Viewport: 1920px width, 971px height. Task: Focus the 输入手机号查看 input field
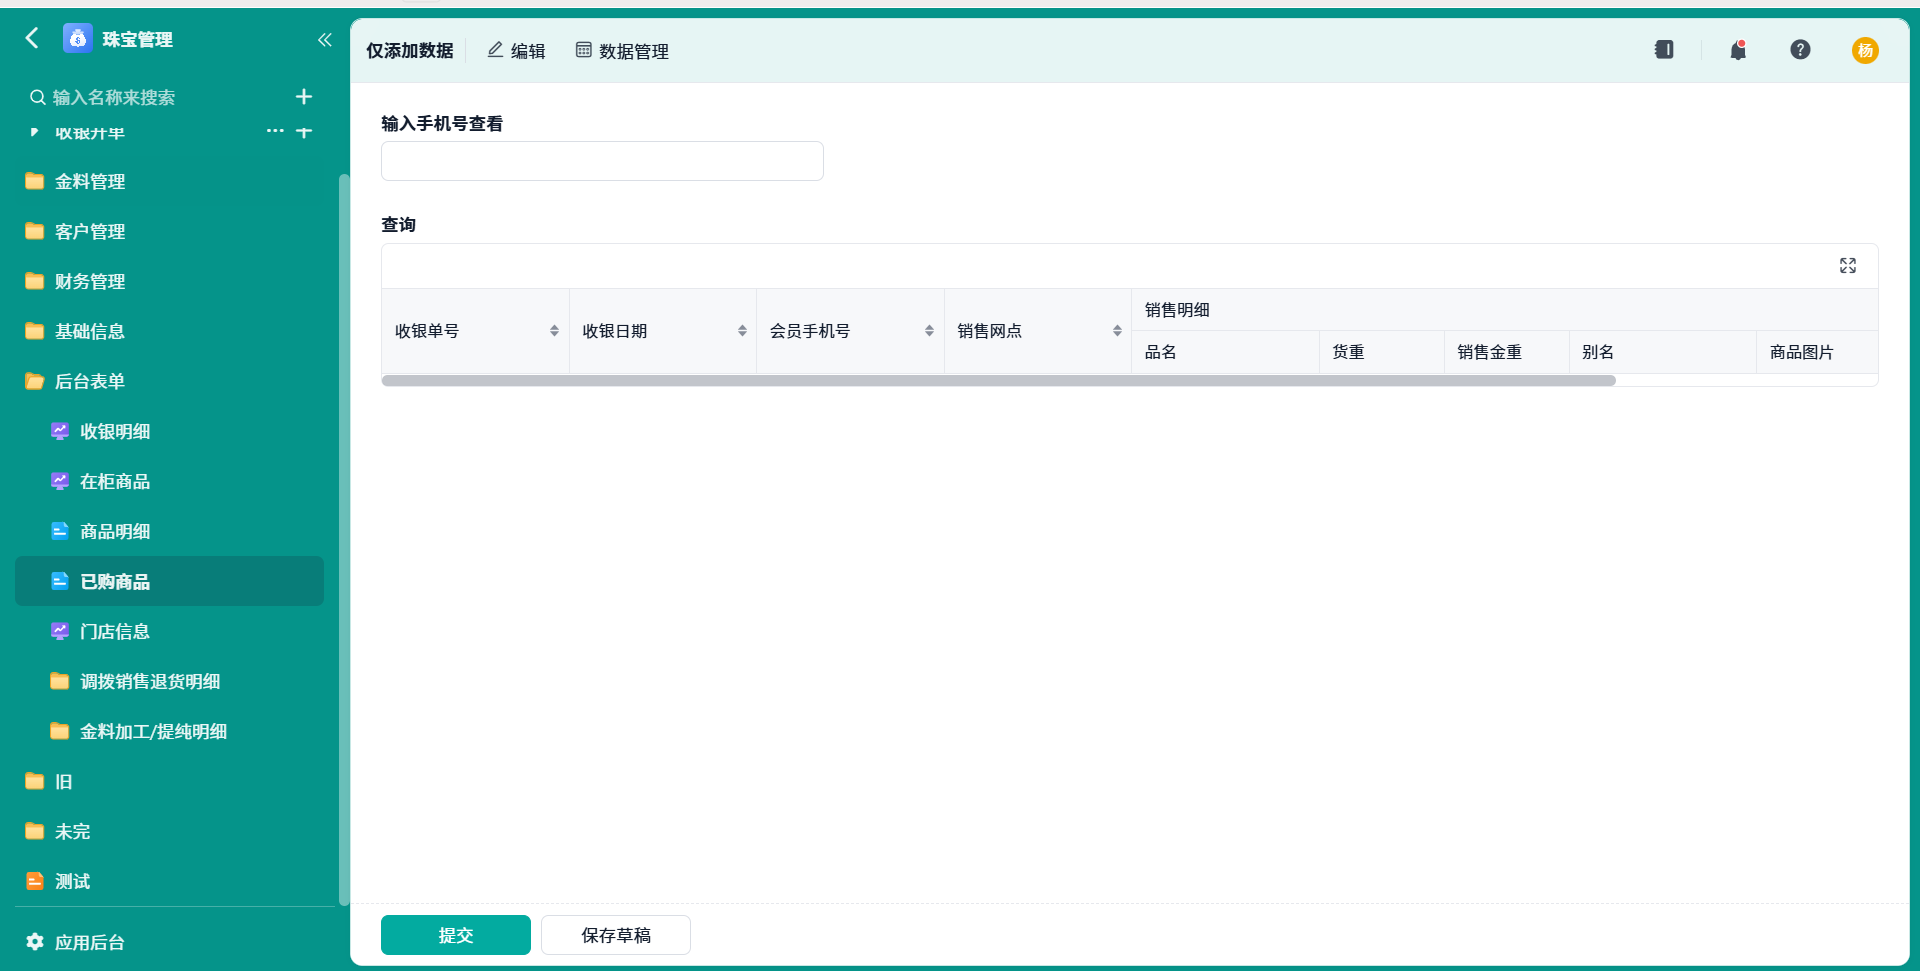[x=602, y=161]
